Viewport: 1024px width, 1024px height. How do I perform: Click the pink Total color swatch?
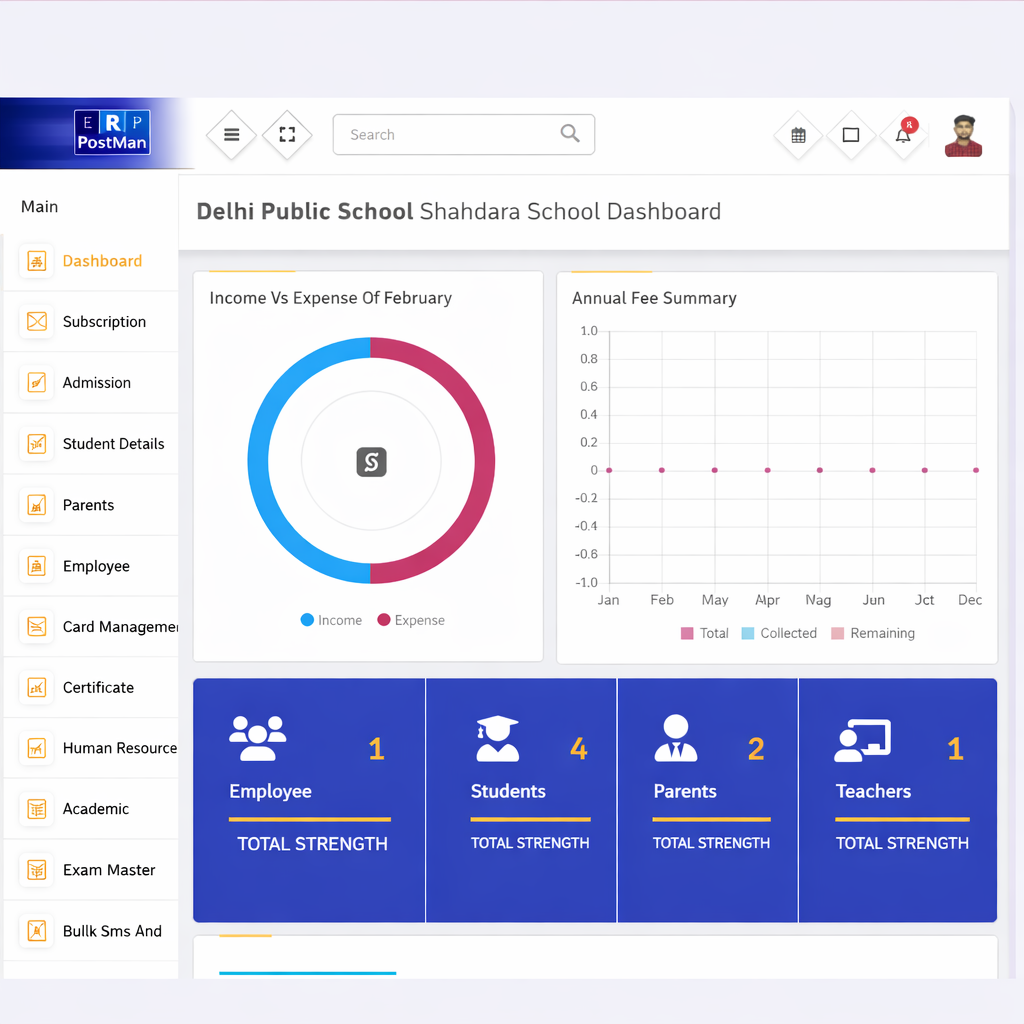coord(685,633)
